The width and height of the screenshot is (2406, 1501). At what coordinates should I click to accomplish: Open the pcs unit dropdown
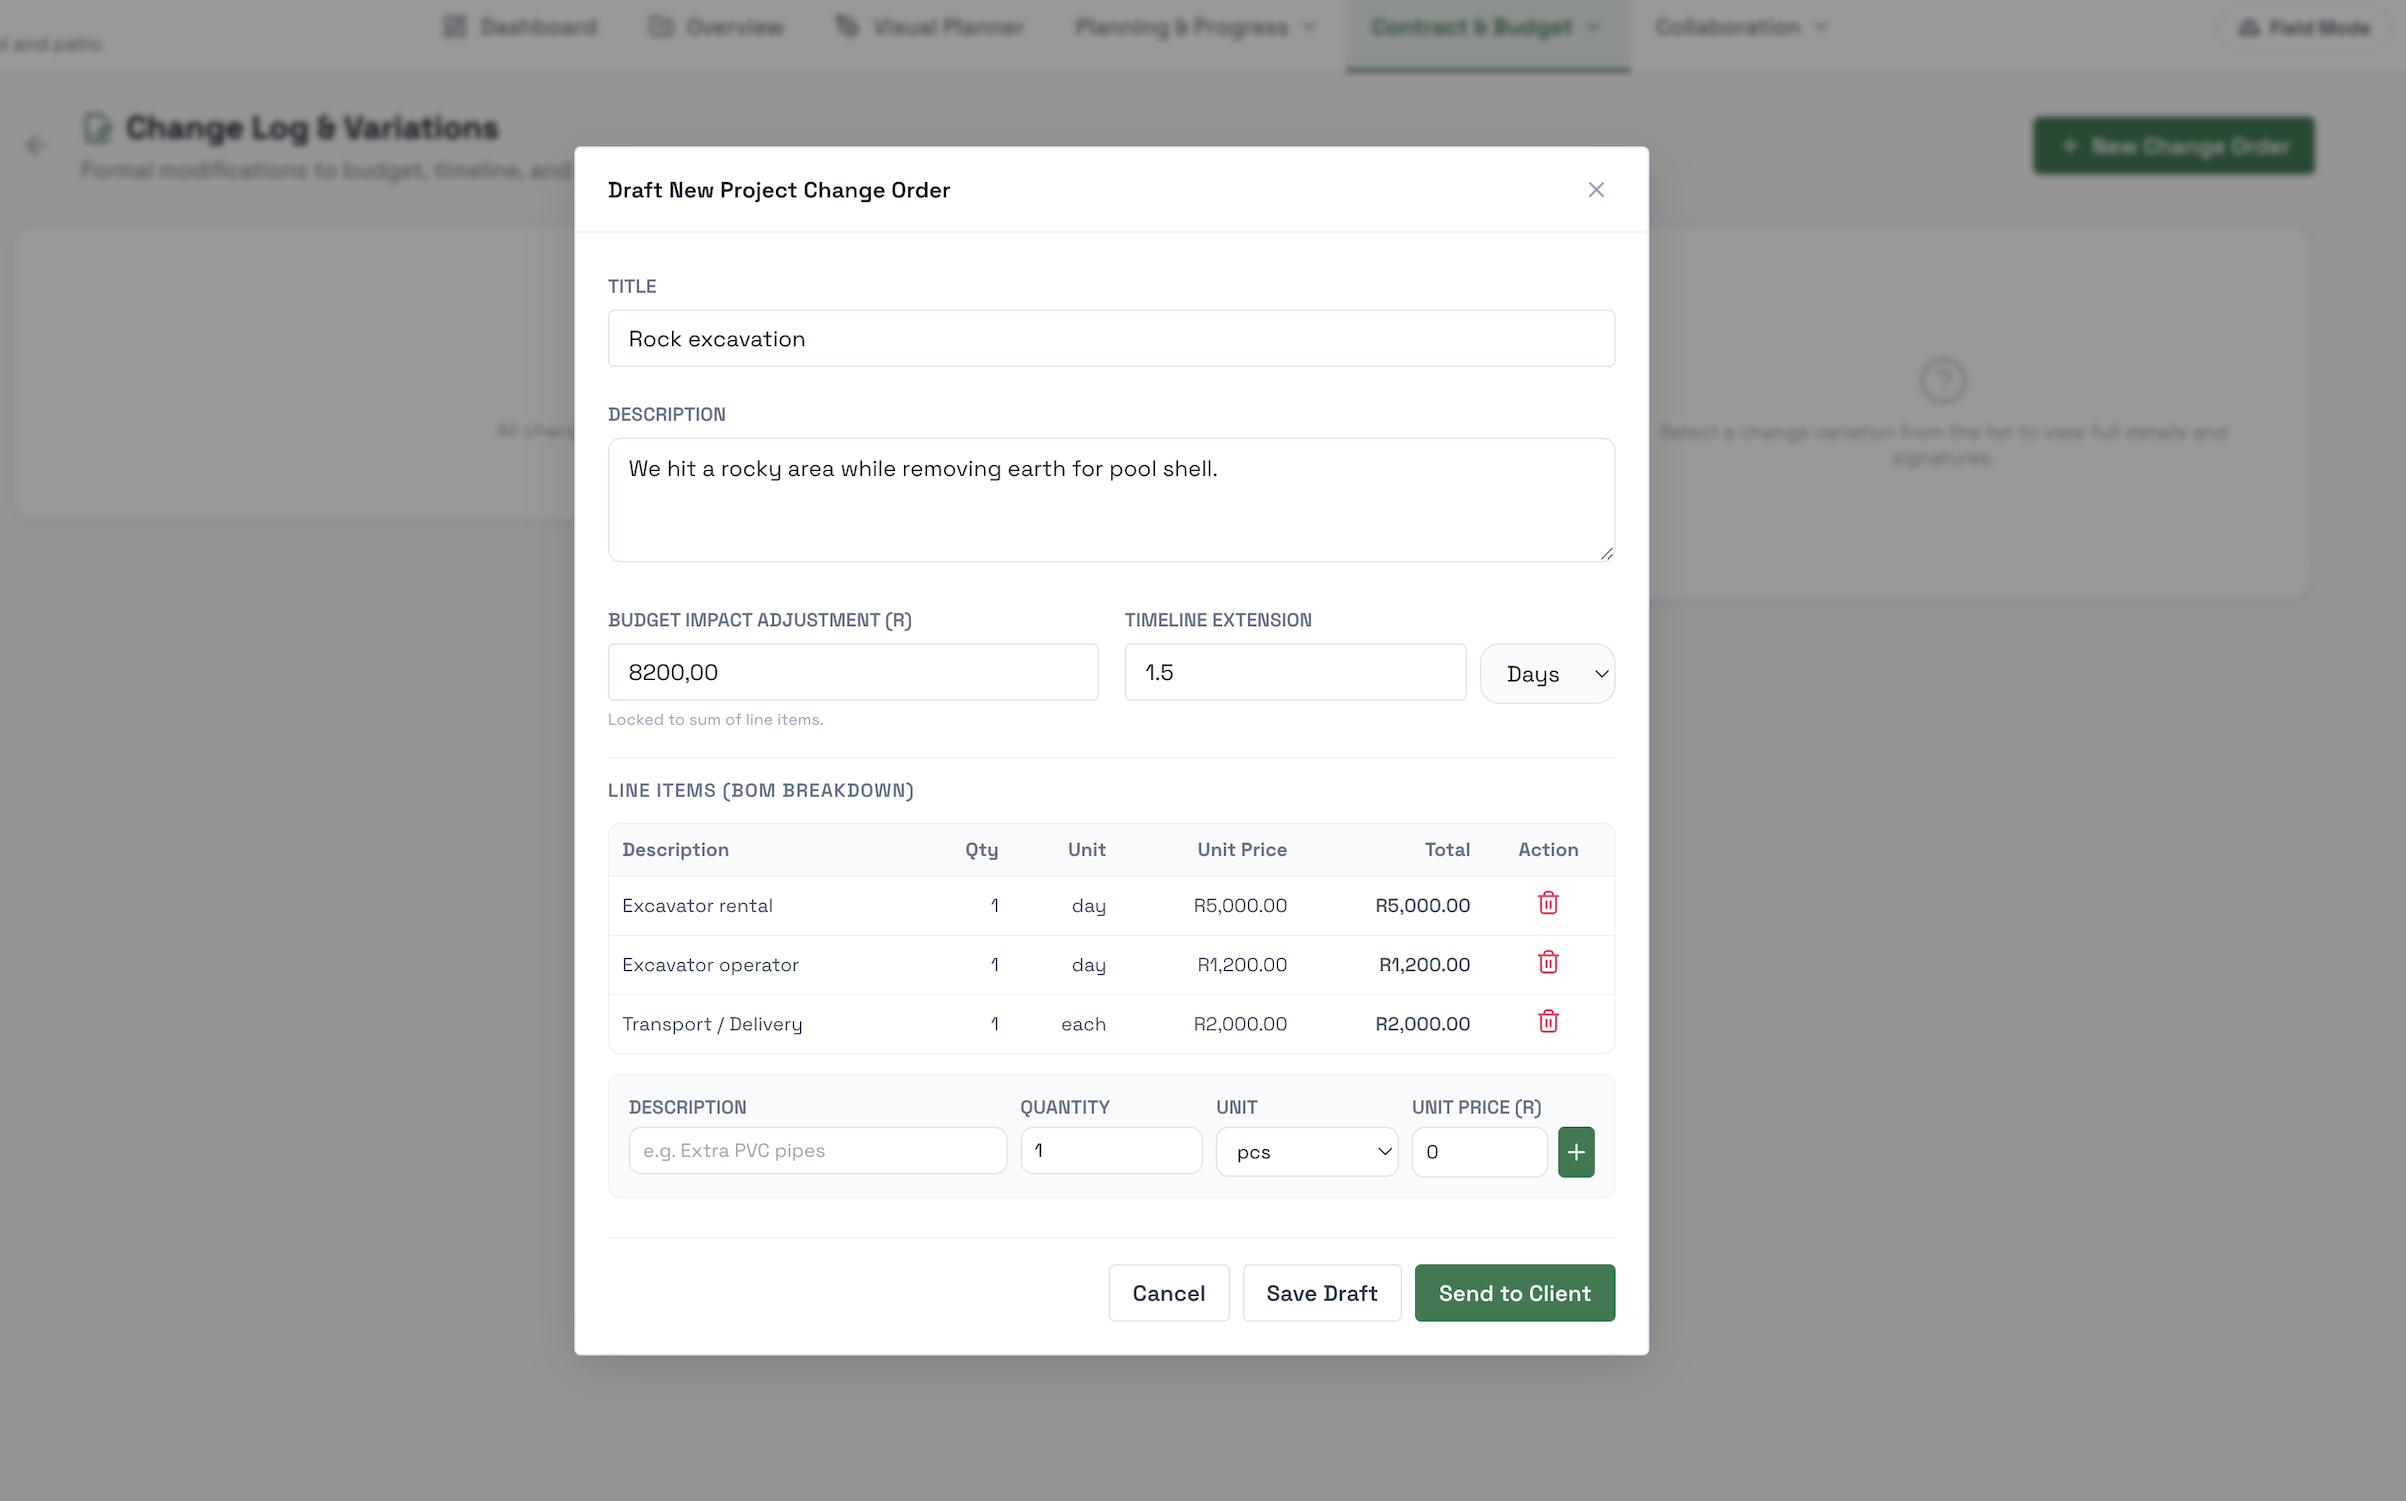(1307, 1152)
